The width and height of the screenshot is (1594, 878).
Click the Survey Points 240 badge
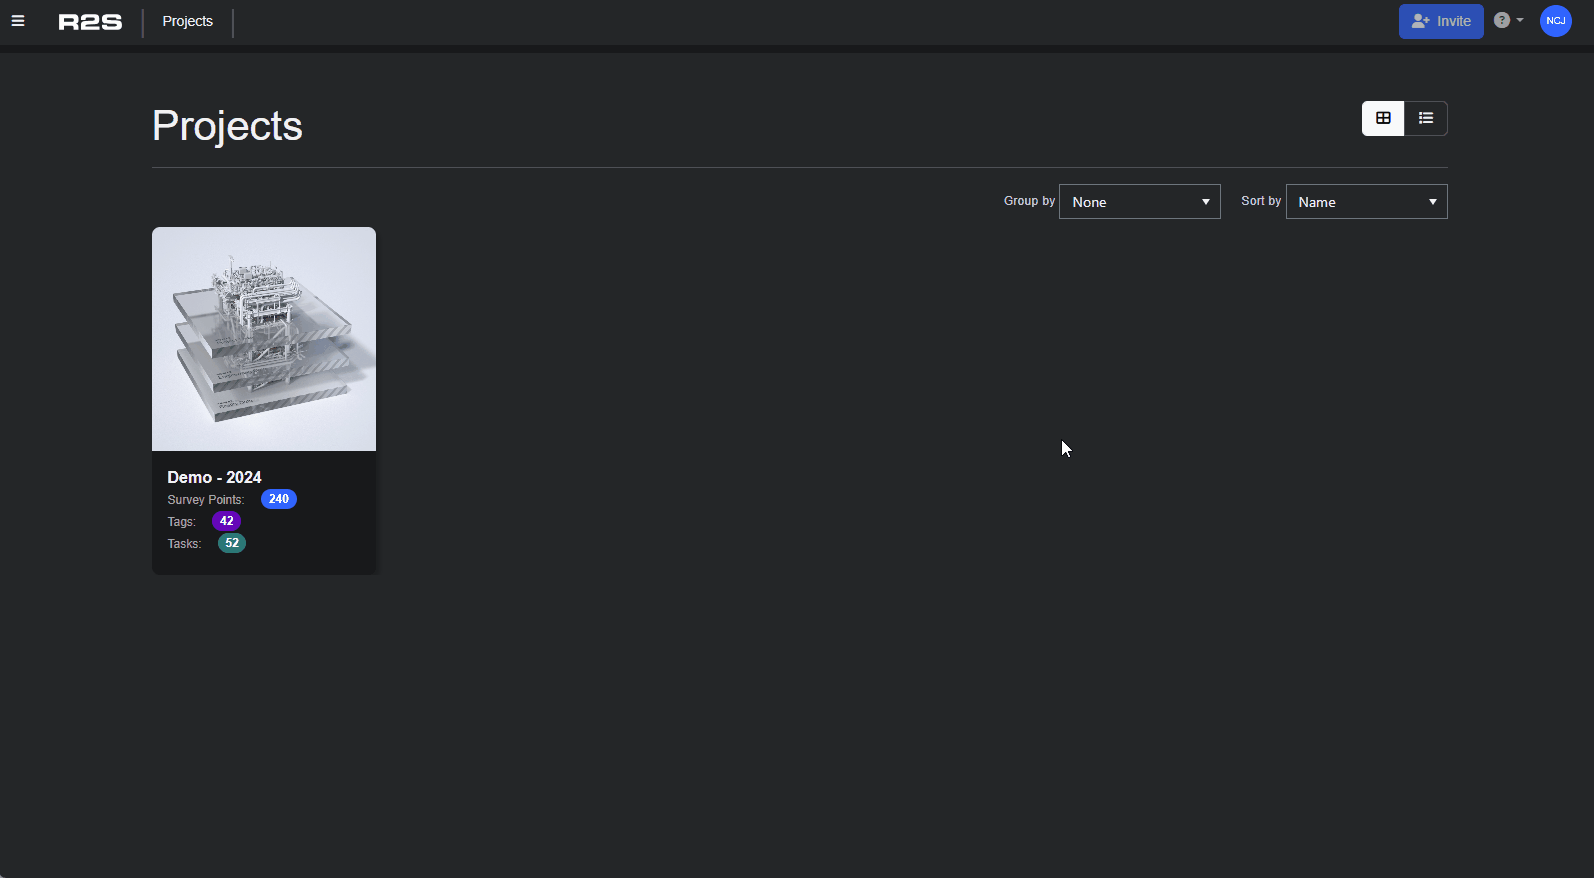tap(279, 499)
